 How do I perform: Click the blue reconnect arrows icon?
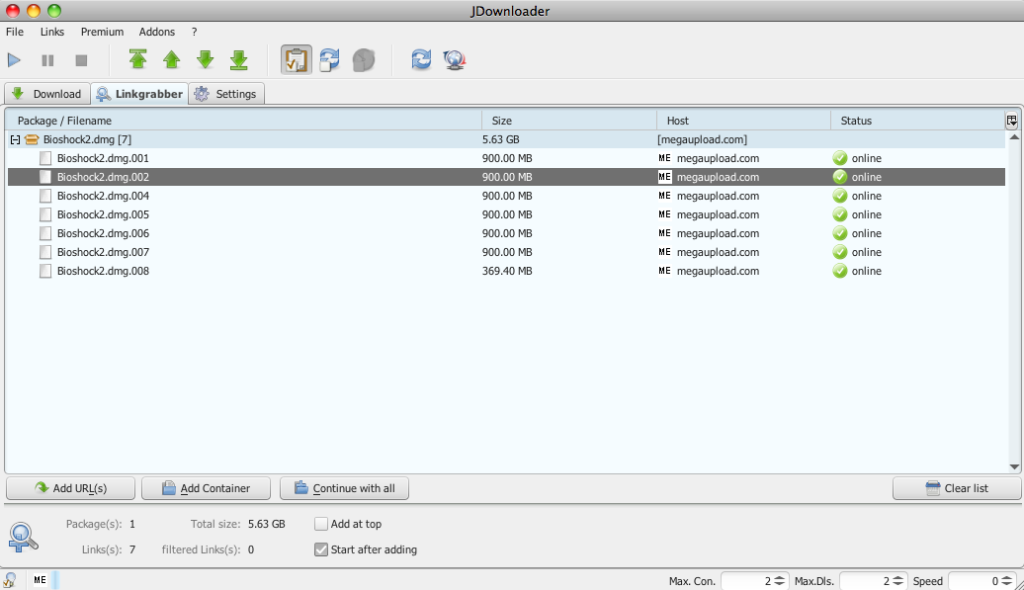[421, 59]
